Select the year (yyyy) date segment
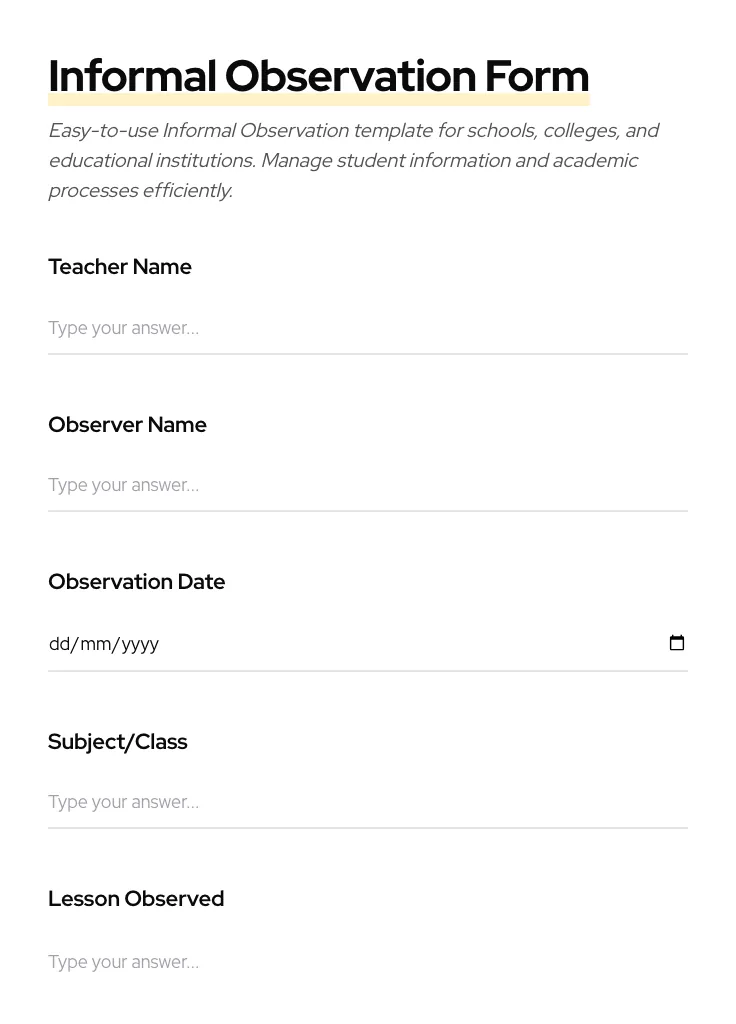 coord(140,644)
